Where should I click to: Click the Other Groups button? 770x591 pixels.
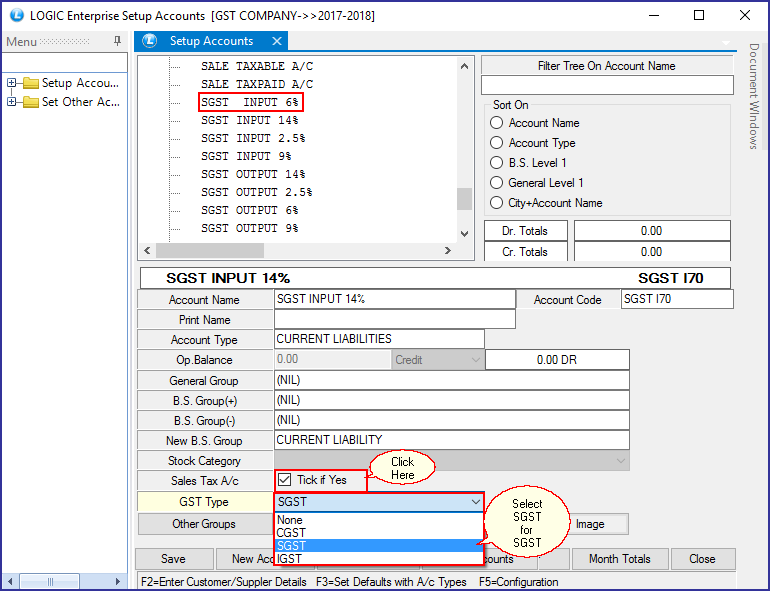point(205,524)
